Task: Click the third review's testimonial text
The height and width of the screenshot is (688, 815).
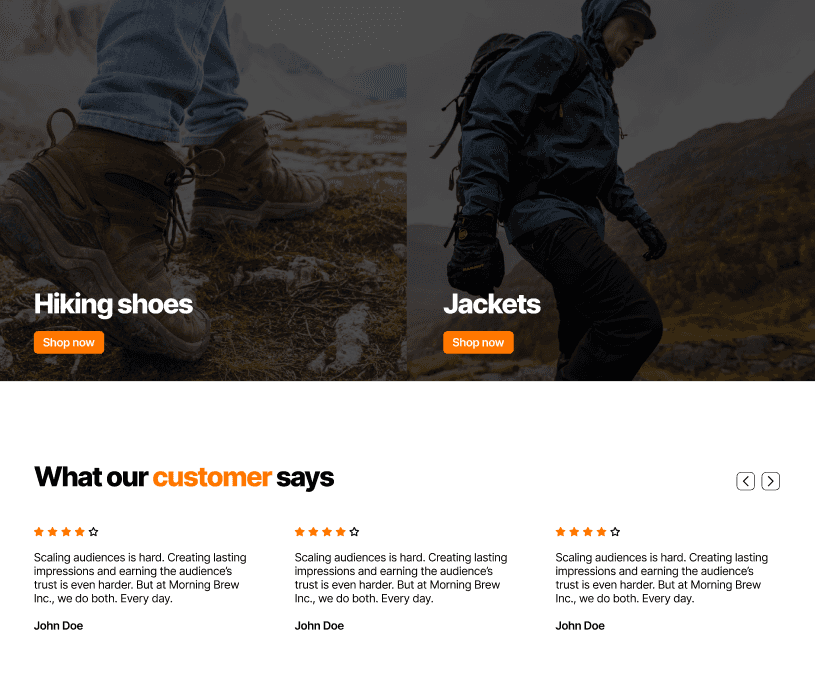Action: pyautogui.click(x=662, y=578)
